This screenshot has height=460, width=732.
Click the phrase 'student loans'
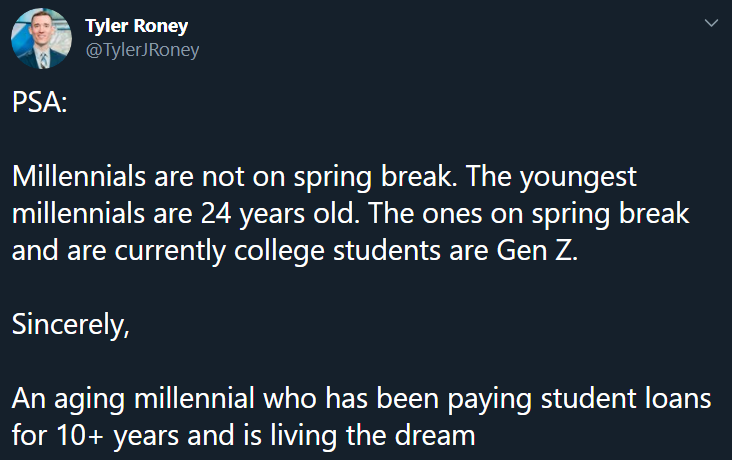click(626, 398)
